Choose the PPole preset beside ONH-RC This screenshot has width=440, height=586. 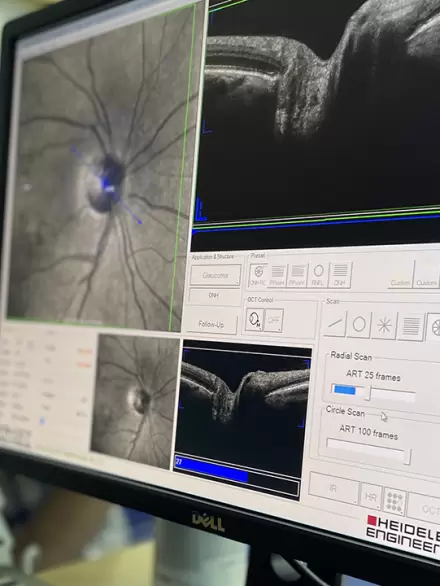[277, 275]
